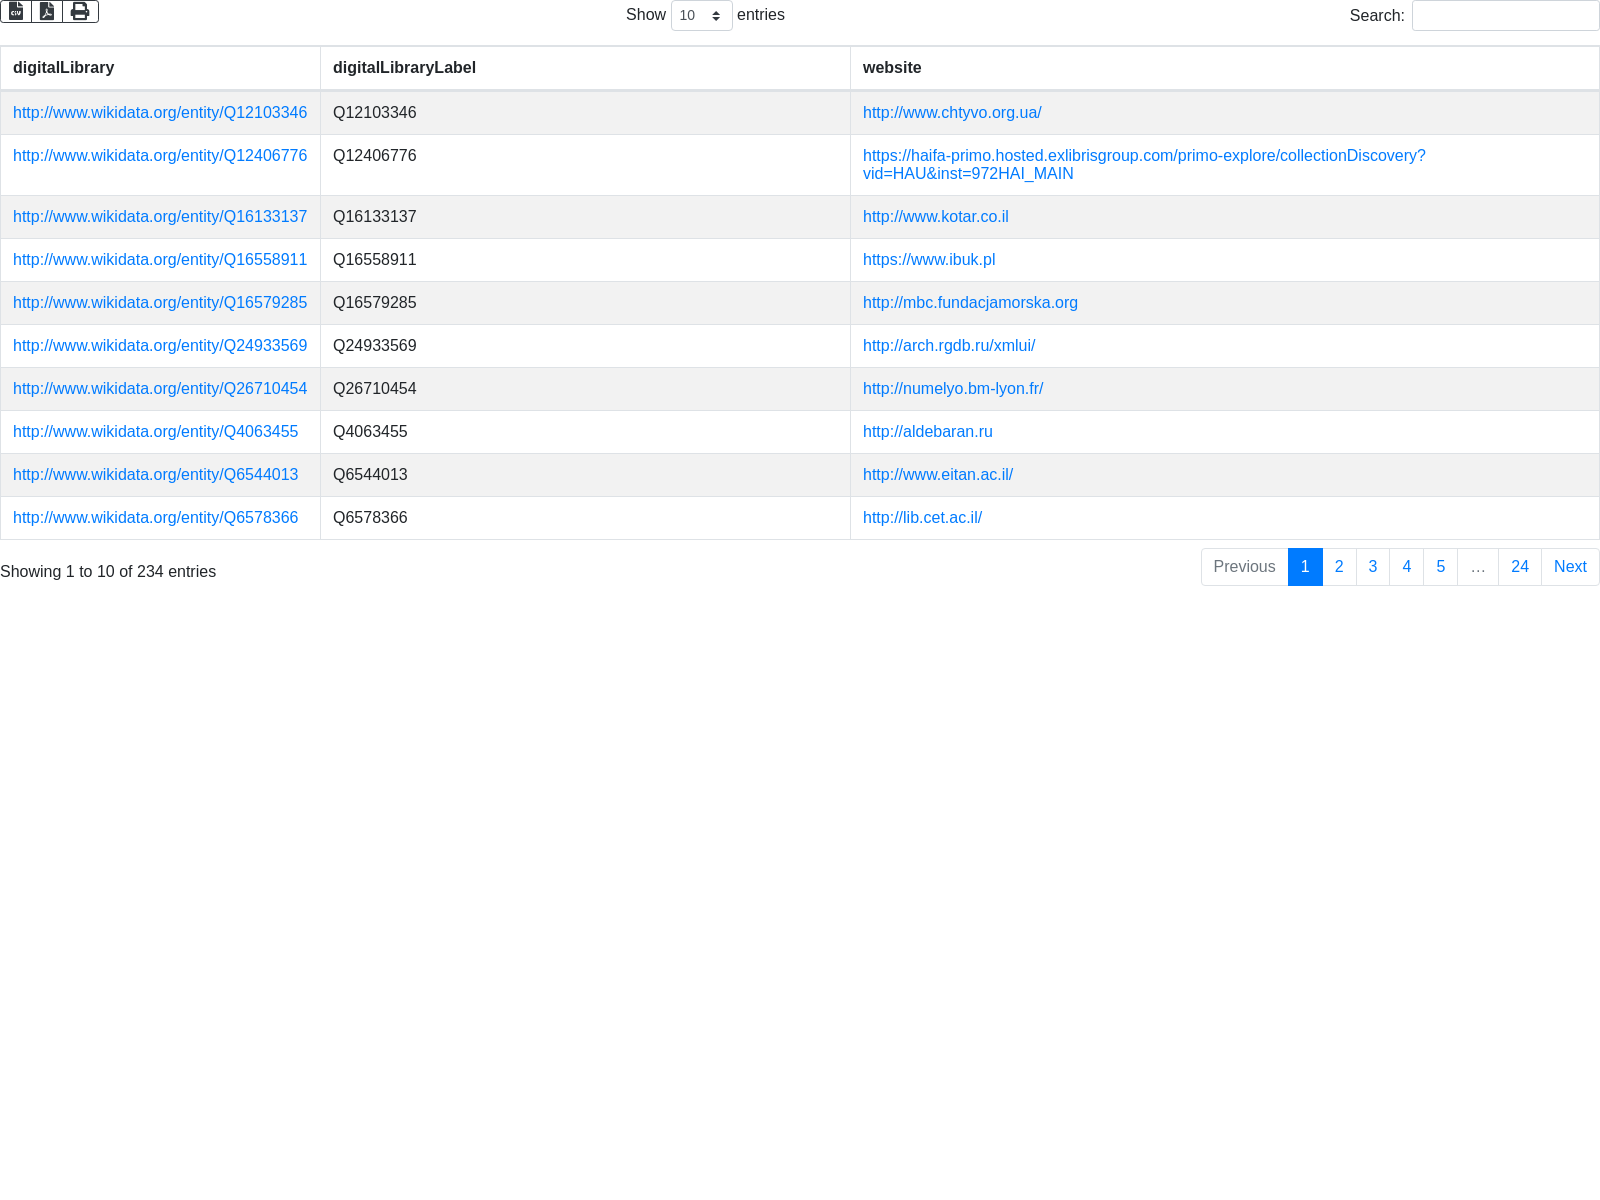
Task: Jump to page 5 of results
Action: click(x=1440, y=567)
